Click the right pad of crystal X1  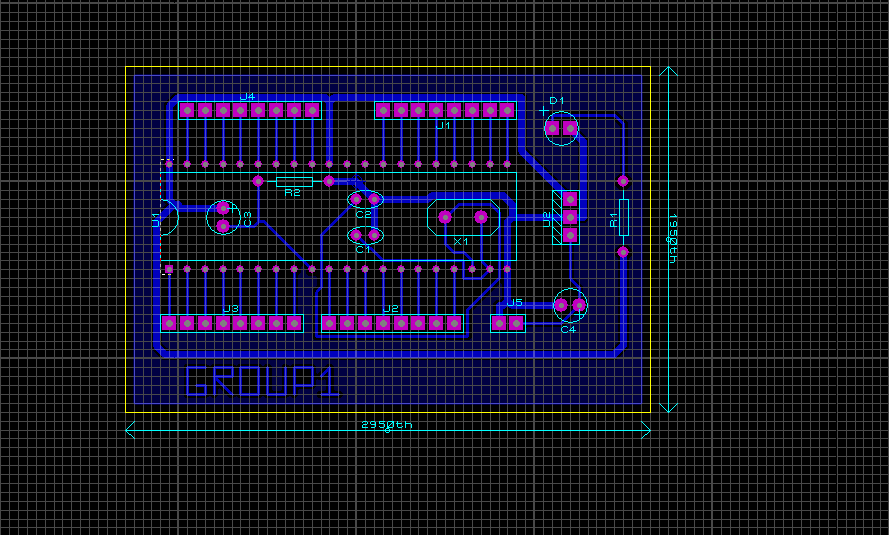(x=481, y=217)
